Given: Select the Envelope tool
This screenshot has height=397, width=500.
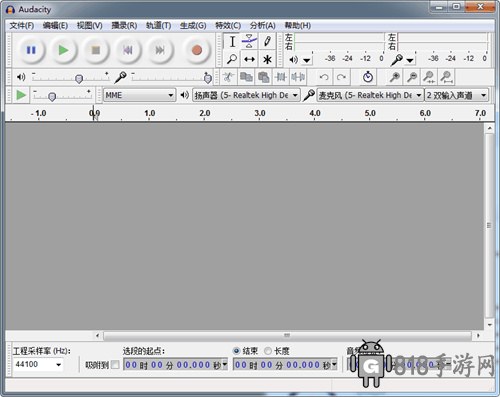Looking at the screenshot, I should coord(249,42).
